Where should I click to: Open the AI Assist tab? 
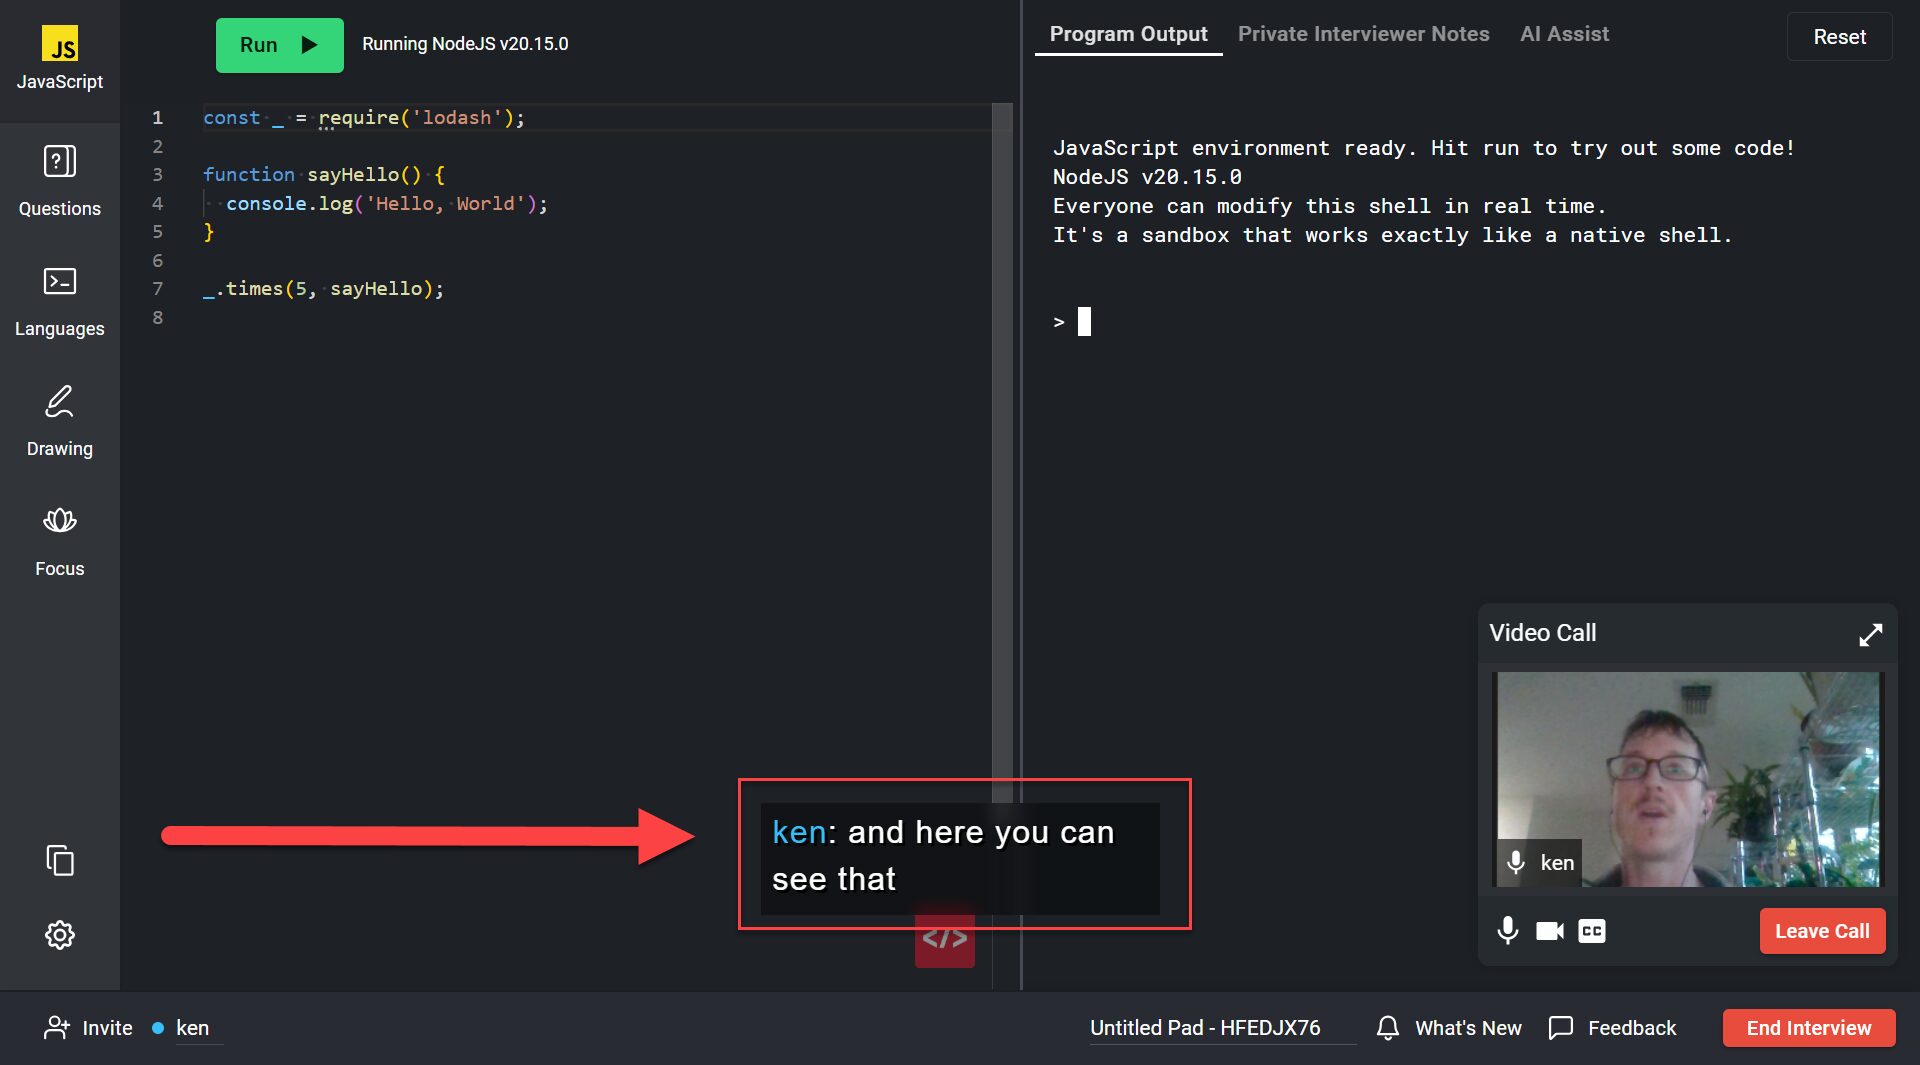pyautogui.click(x=1564, y=34)
